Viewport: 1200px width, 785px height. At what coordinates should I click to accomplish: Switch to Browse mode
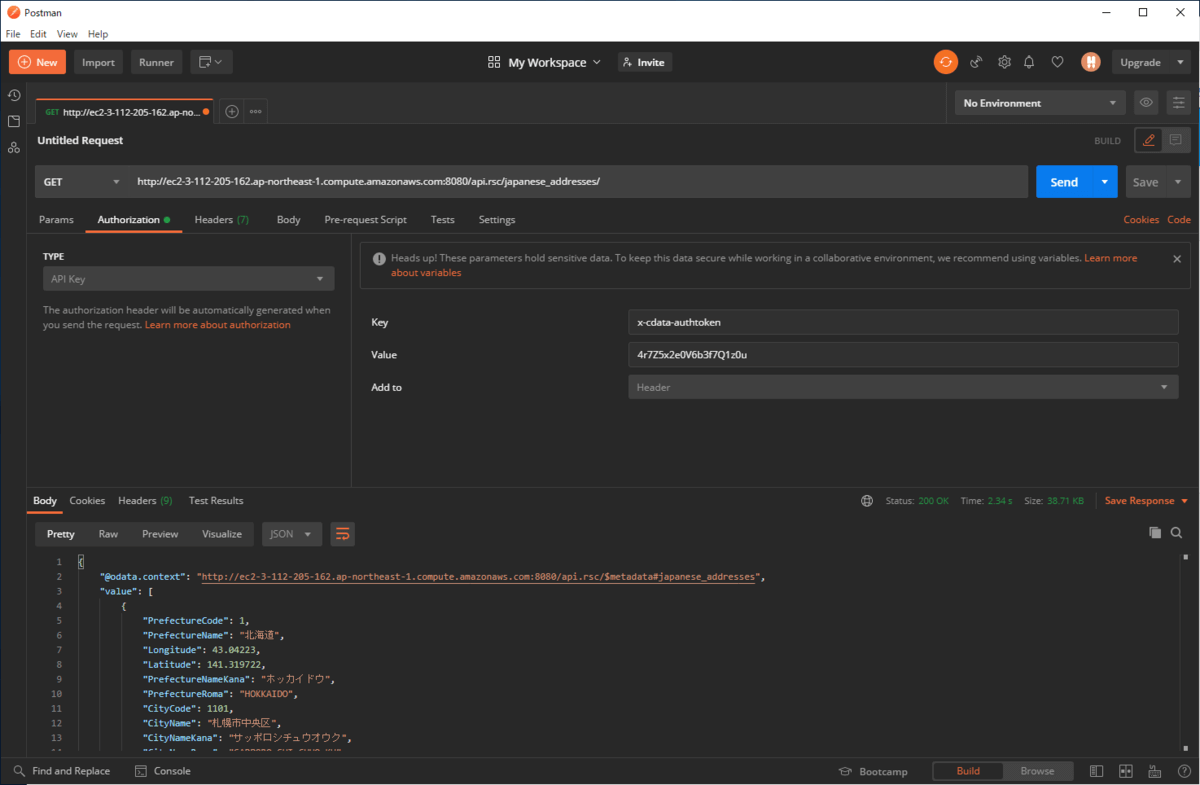1037,771
